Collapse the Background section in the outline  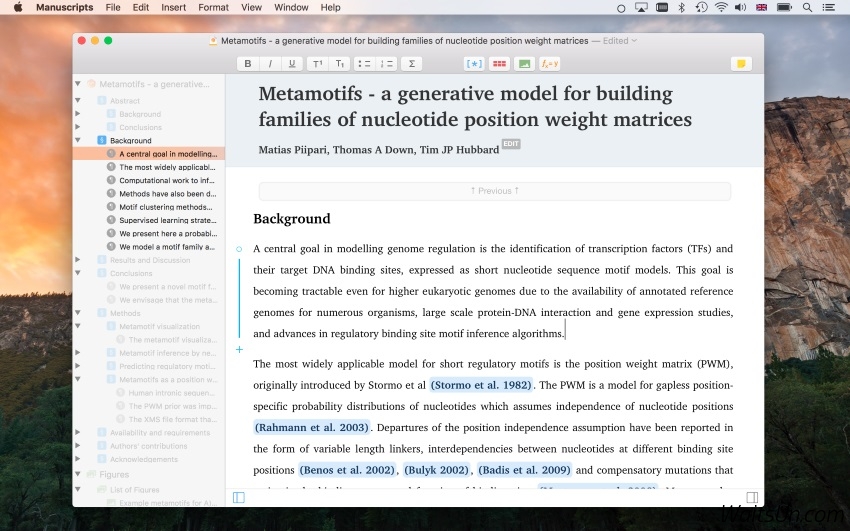pos(78,141)
